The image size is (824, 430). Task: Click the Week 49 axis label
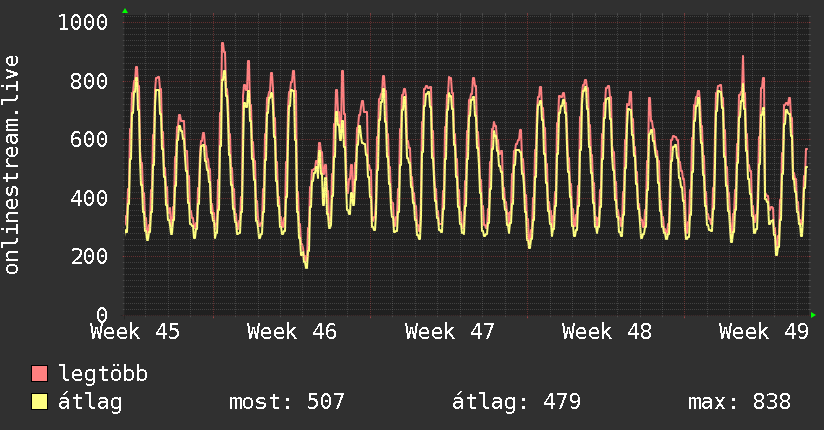pyautogui.click(x=764, y=332)
